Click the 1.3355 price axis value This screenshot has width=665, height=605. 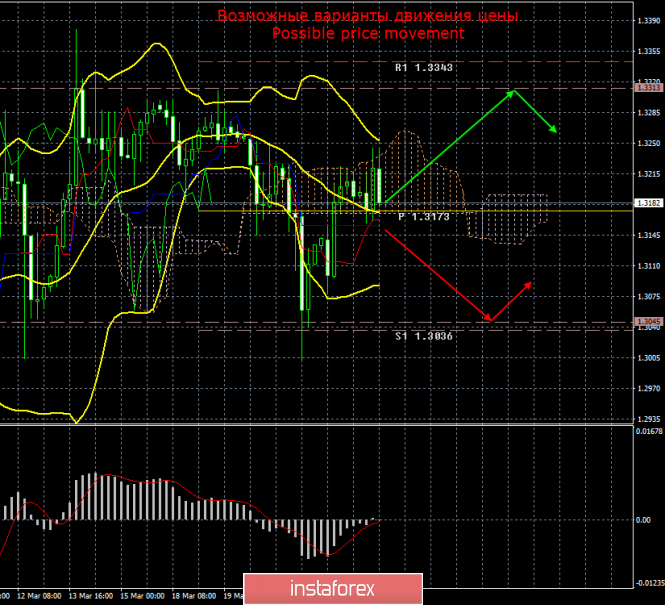(x=649, y=51)
